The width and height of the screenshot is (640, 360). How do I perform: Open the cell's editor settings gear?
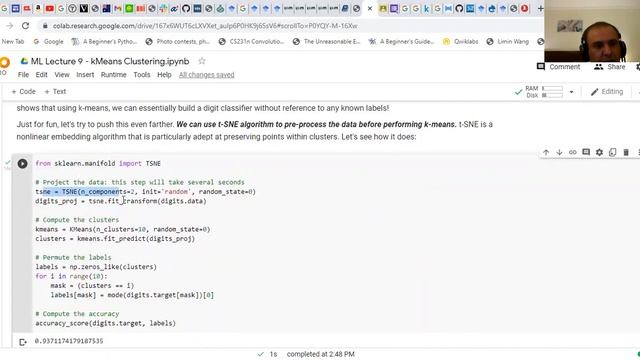[599, 152]
